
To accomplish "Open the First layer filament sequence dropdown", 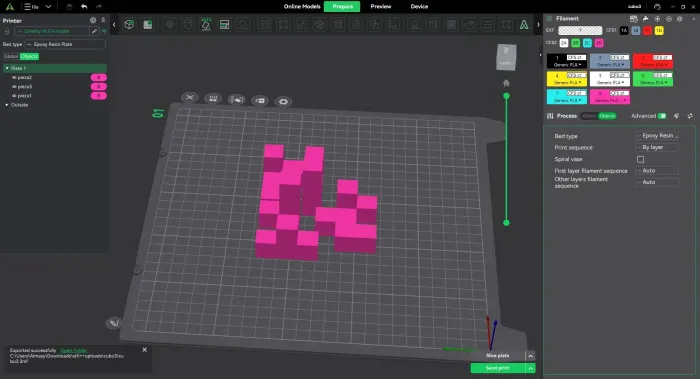I will pos(657,171).
